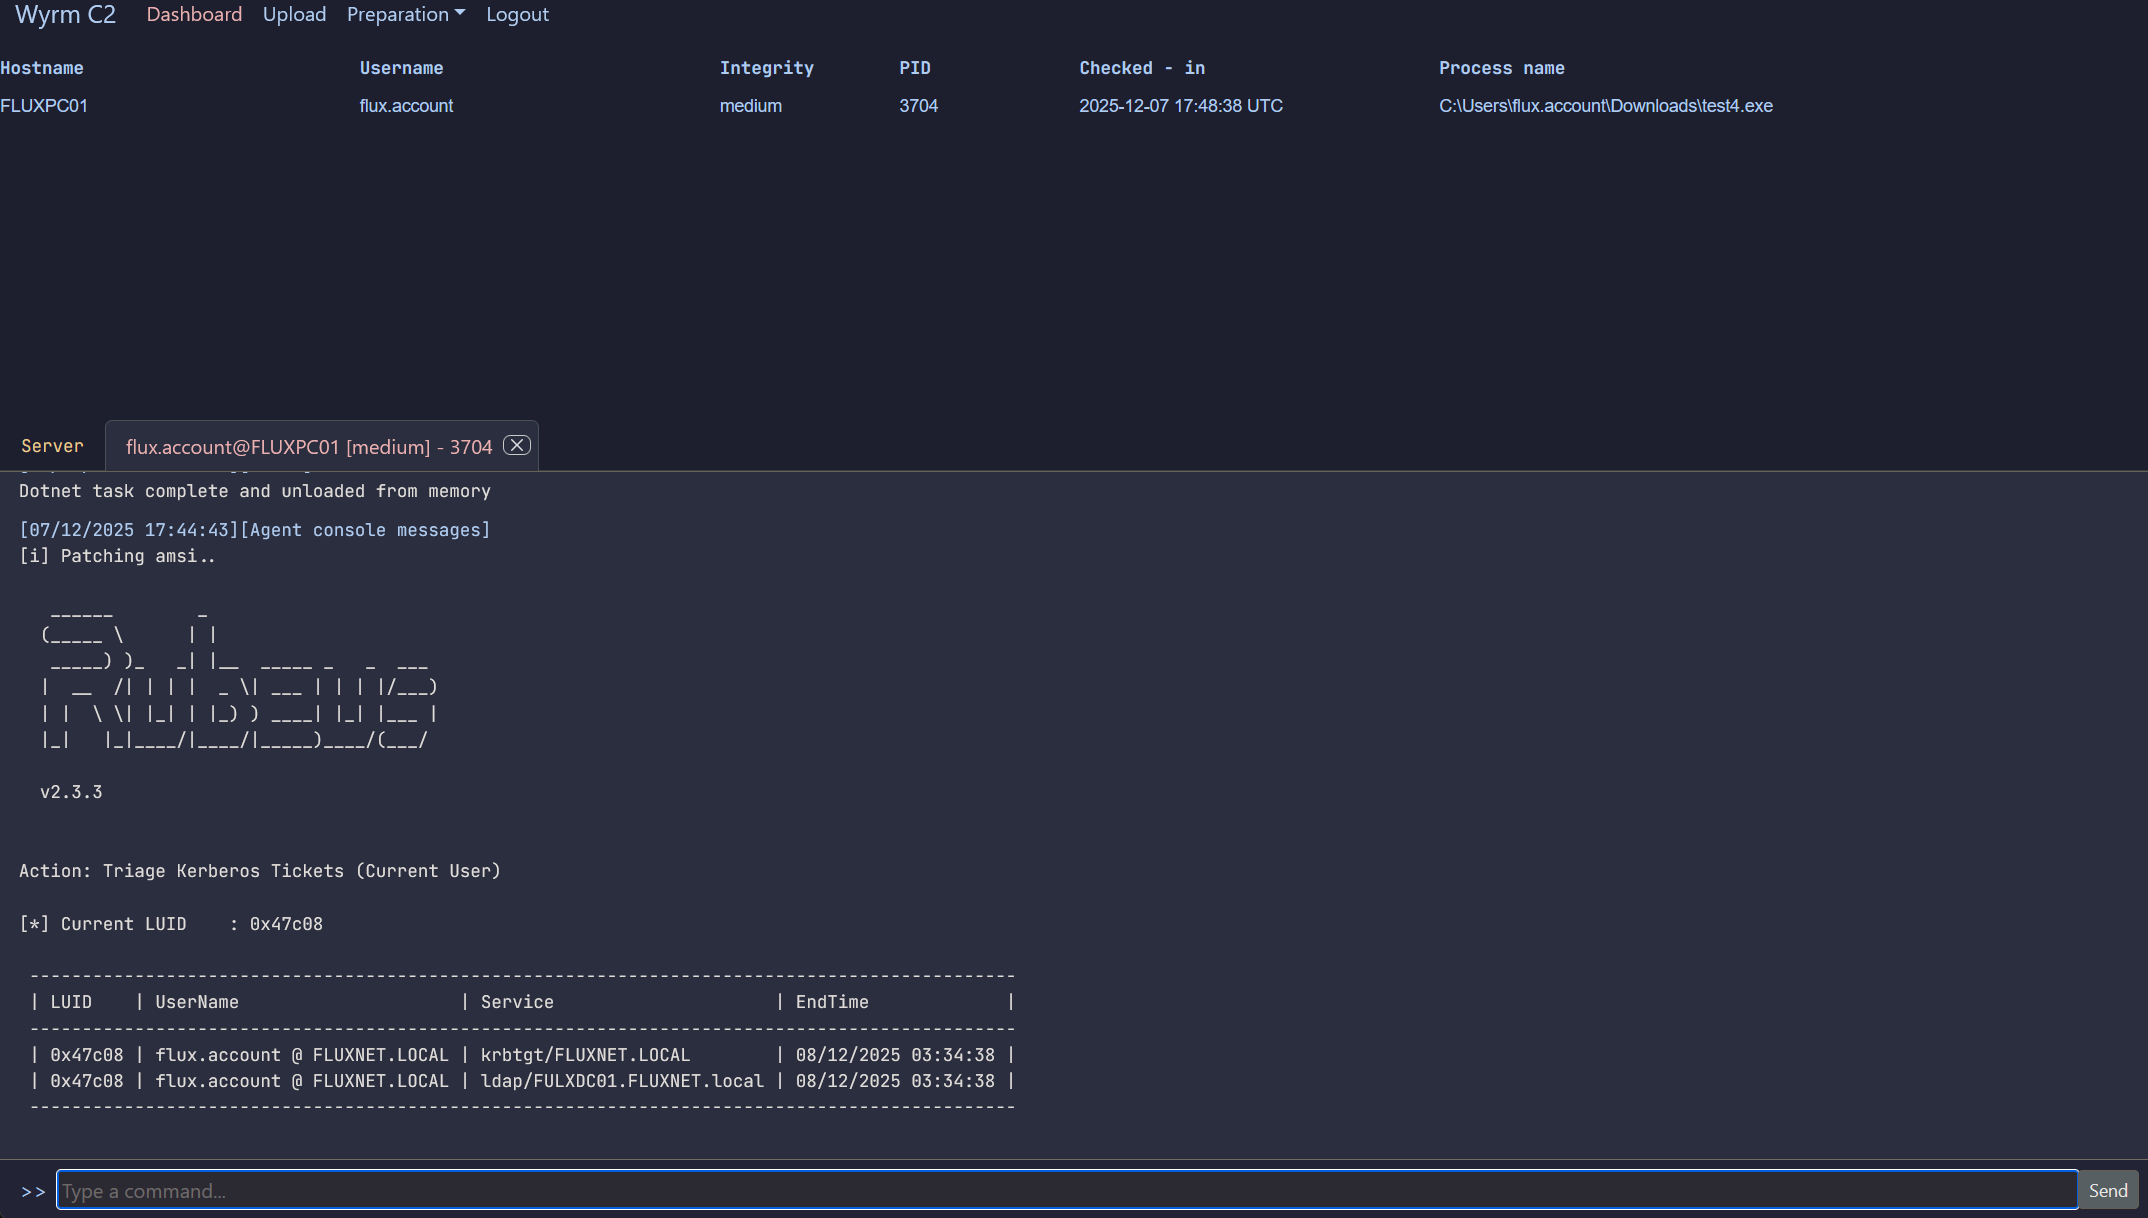The image size is (2148, 1218).
Task: Click the Hostname column header
Action: coord(42,68)
